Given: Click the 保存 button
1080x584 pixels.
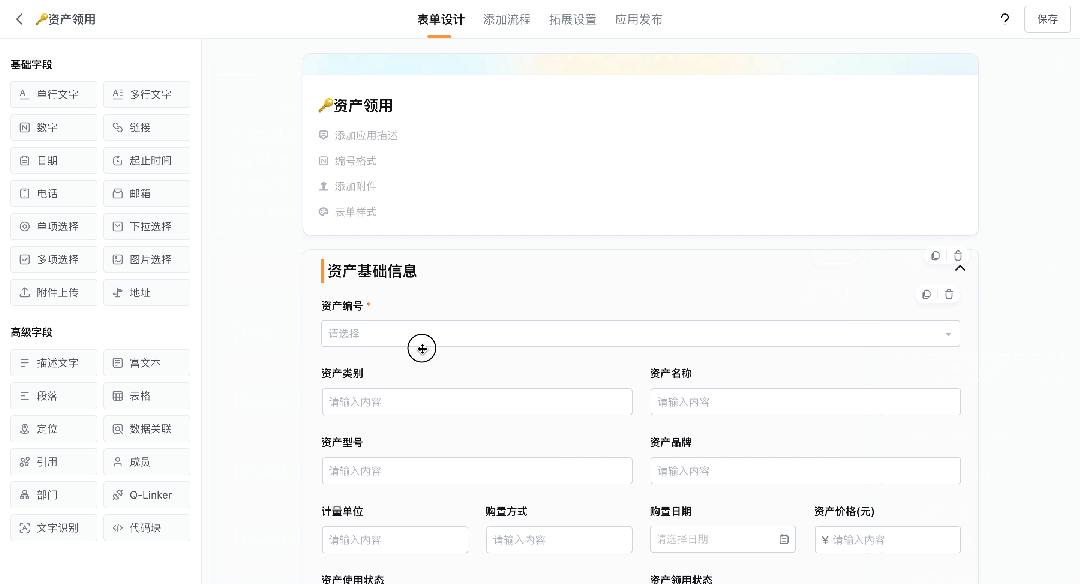Looking at the screenshot, I should click(x=1047, y=19).
